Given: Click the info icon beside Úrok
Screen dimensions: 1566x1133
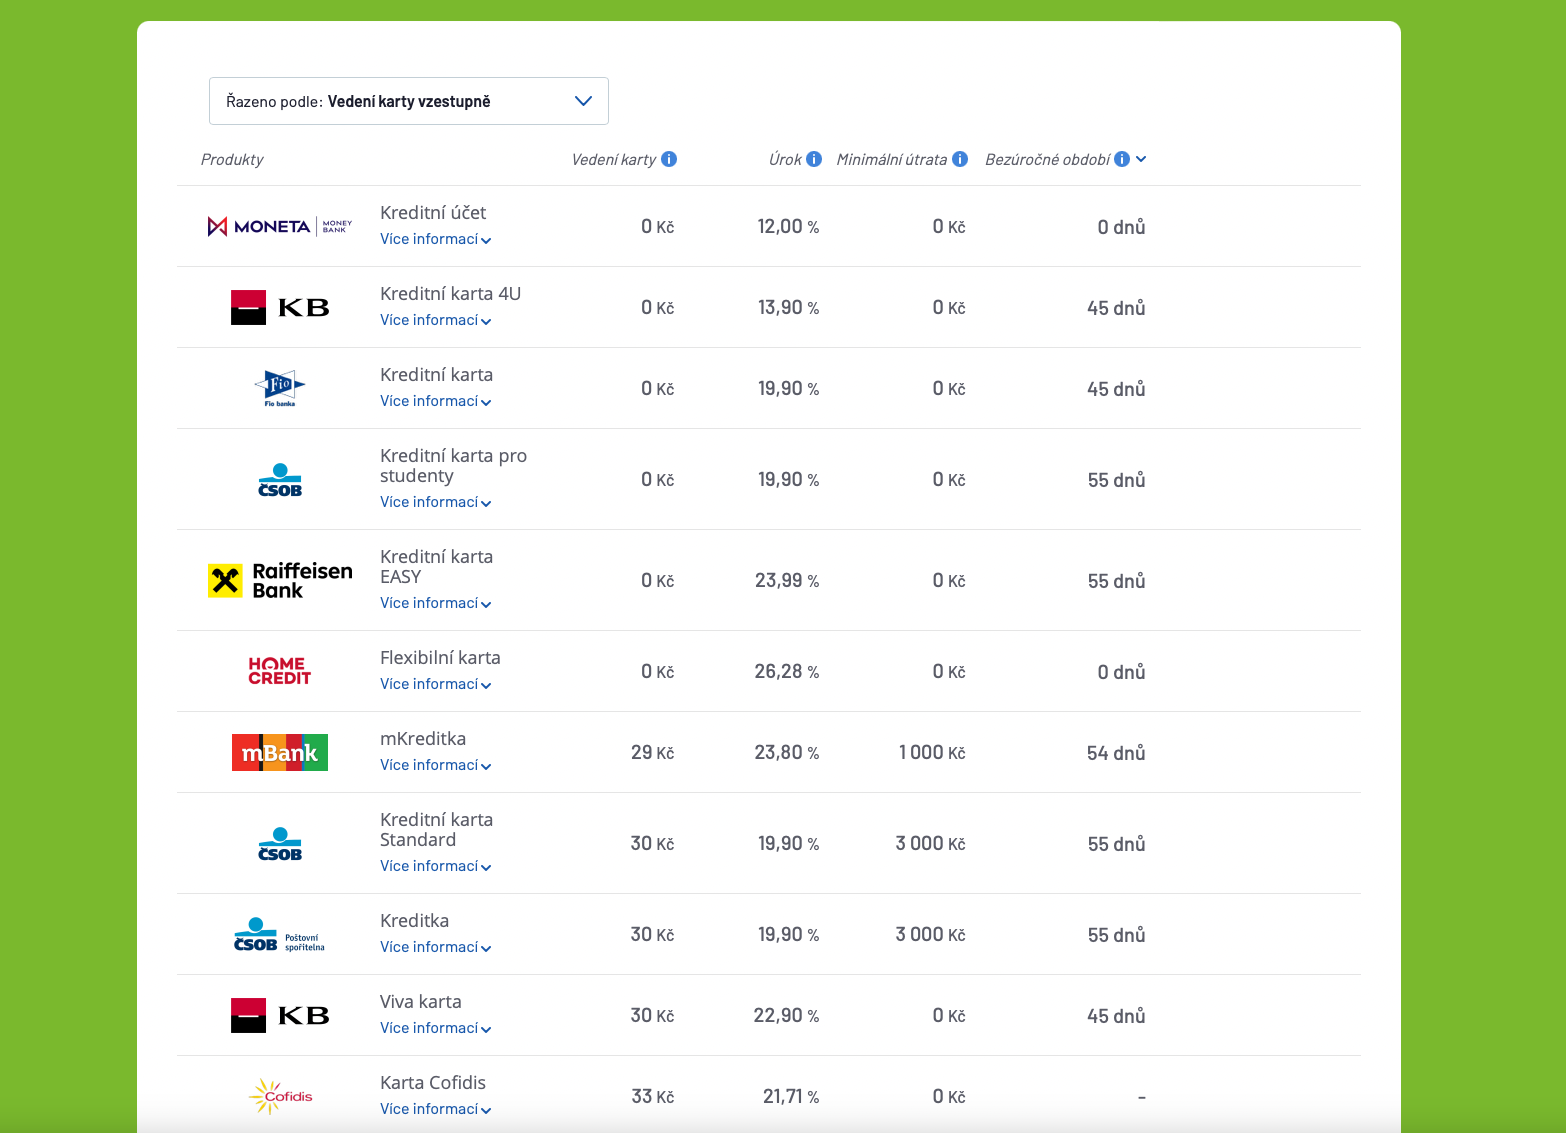Looking at the screenshot, I should click(x=814, y=159).
